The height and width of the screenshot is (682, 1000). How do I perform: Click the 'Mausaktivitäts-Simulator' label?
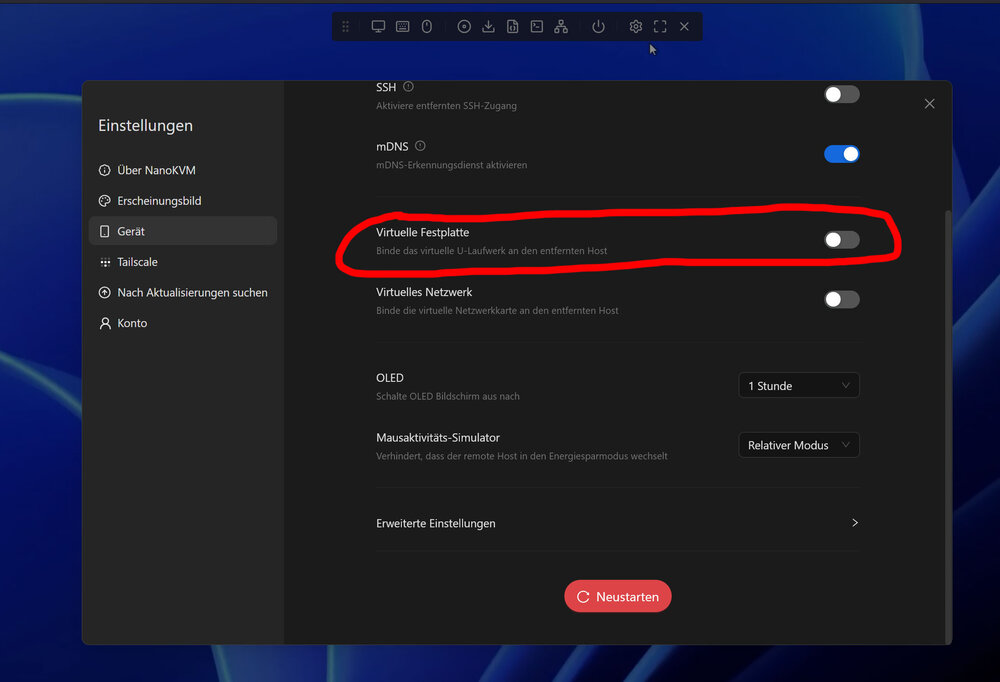coord(438,438)
